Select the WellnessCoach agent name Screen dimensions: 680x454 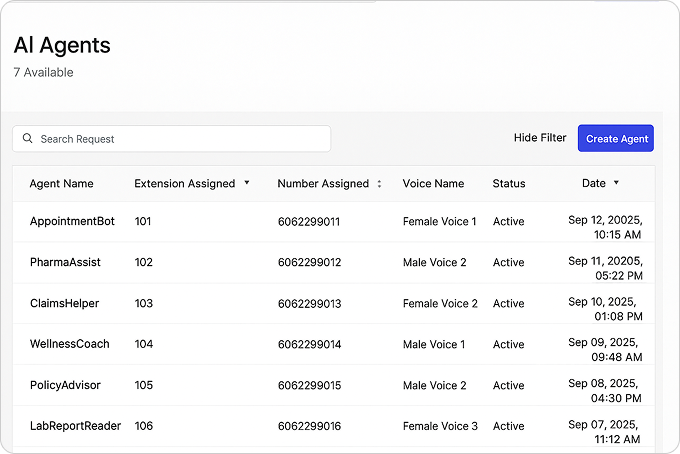click(x=69, y=344)
